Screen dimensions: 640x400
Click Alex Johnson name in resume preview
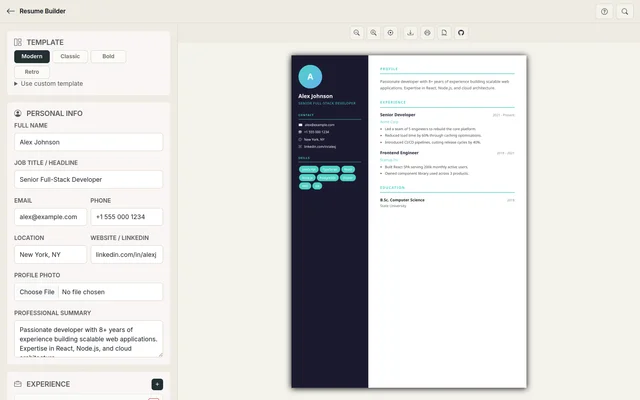[x=316, y=96]
